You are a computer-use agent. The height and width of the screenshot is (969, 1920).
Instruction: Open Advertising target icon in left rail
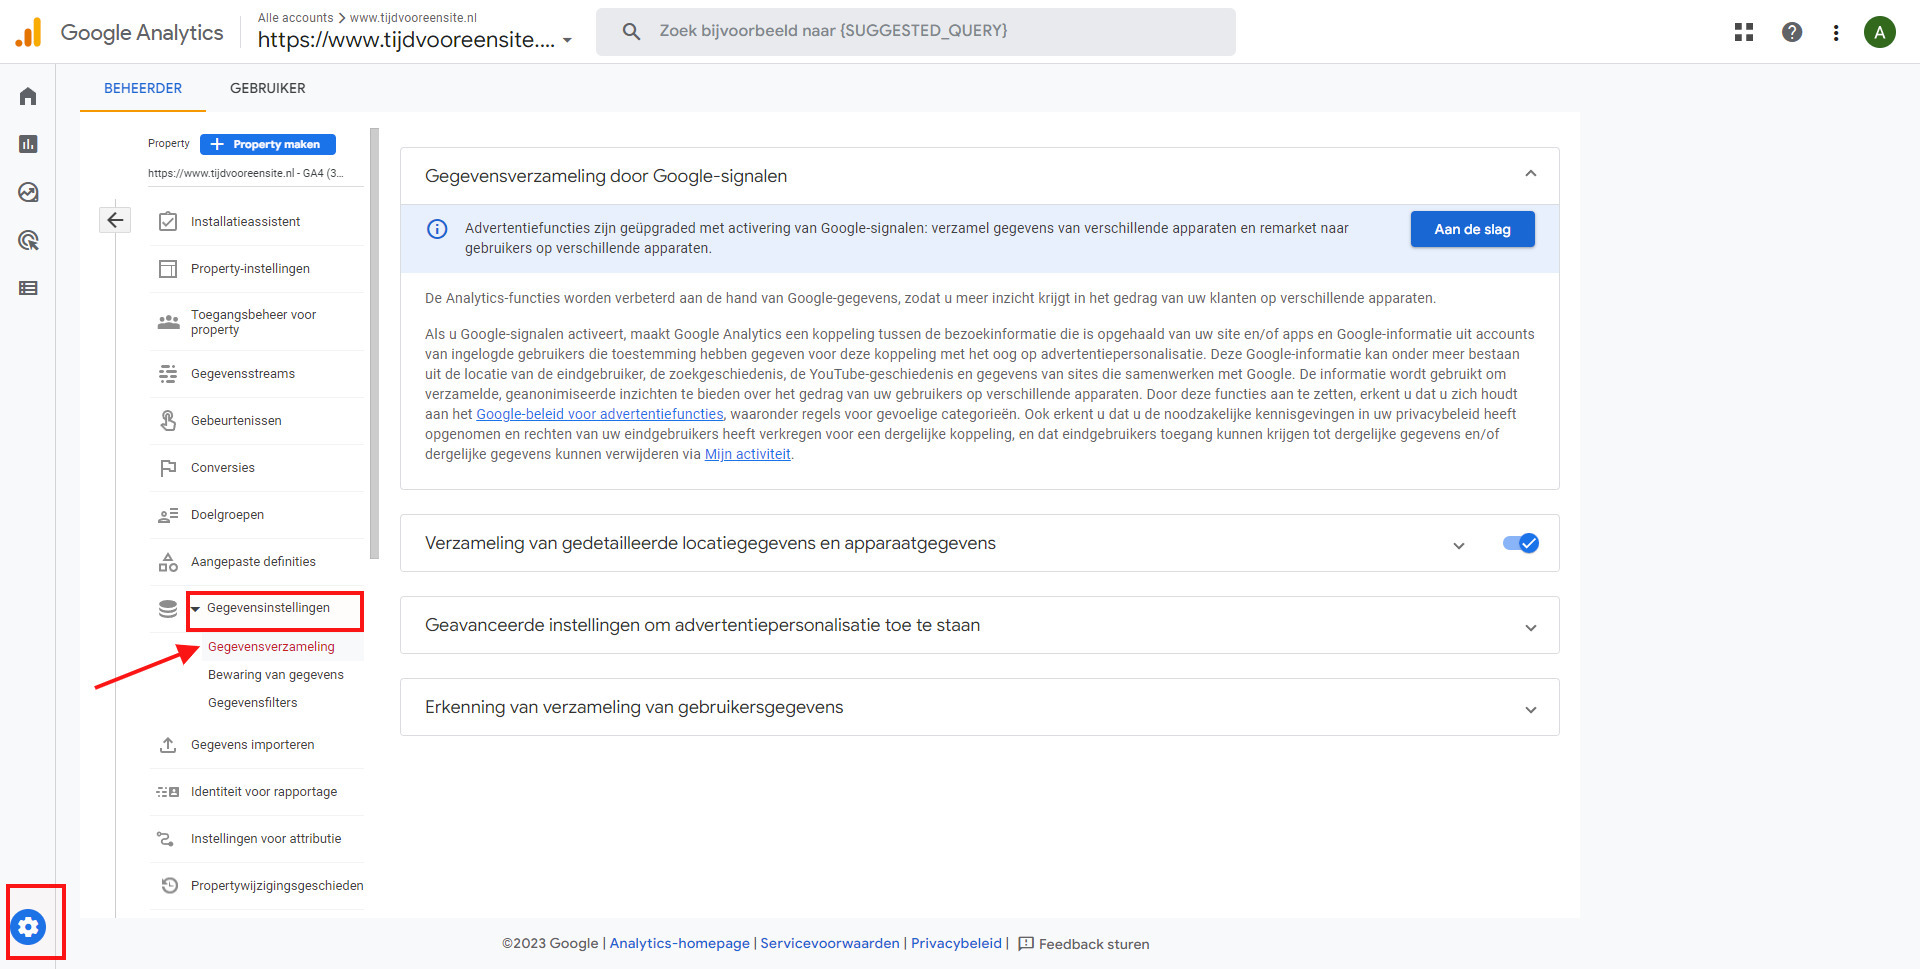[28, 240]
